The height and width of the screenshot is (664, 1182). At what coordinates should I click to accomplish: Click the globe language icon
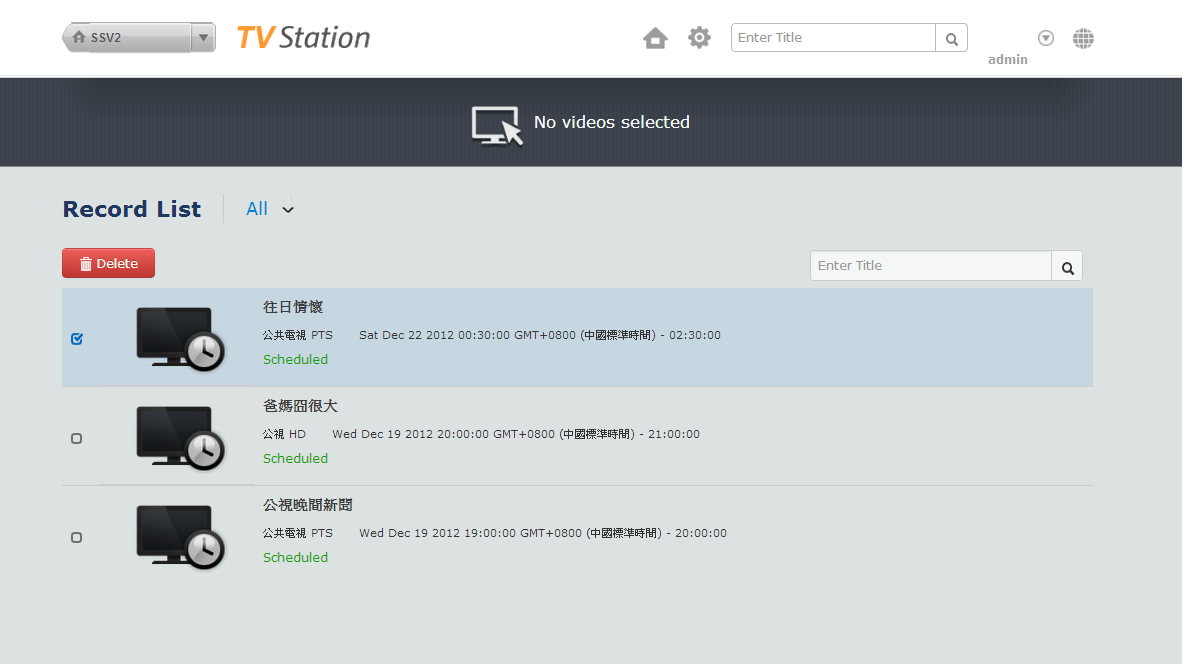pyautogui.click(x=1083, y=39)
